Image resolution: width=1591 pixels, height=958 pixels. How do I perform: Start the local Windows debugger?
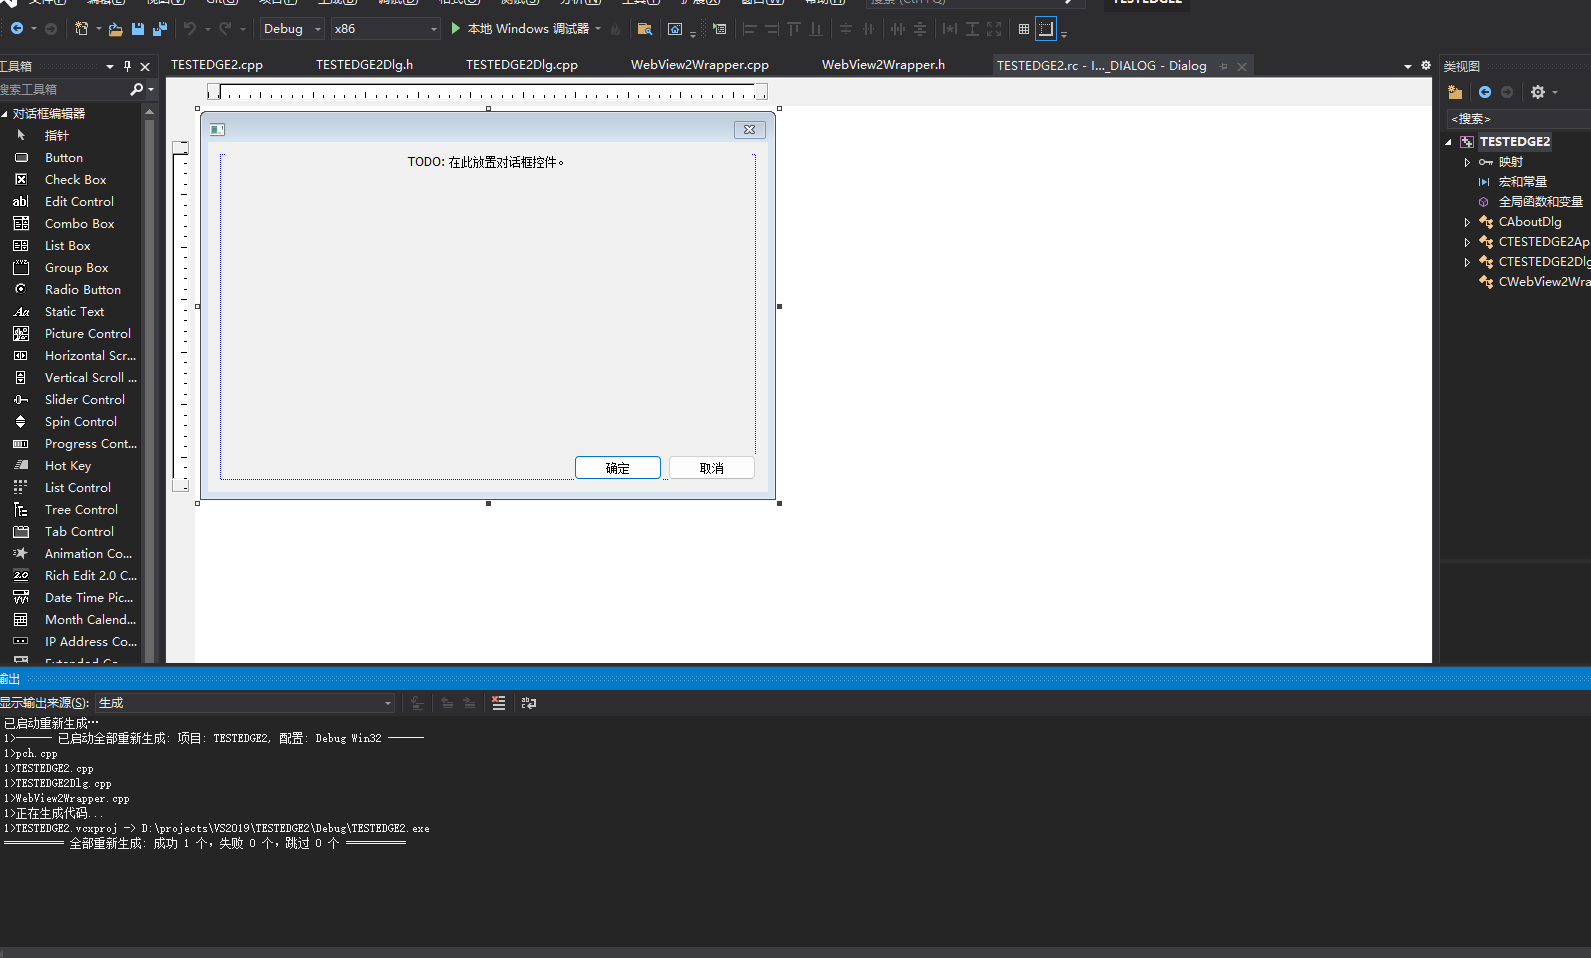coord(520,29)
